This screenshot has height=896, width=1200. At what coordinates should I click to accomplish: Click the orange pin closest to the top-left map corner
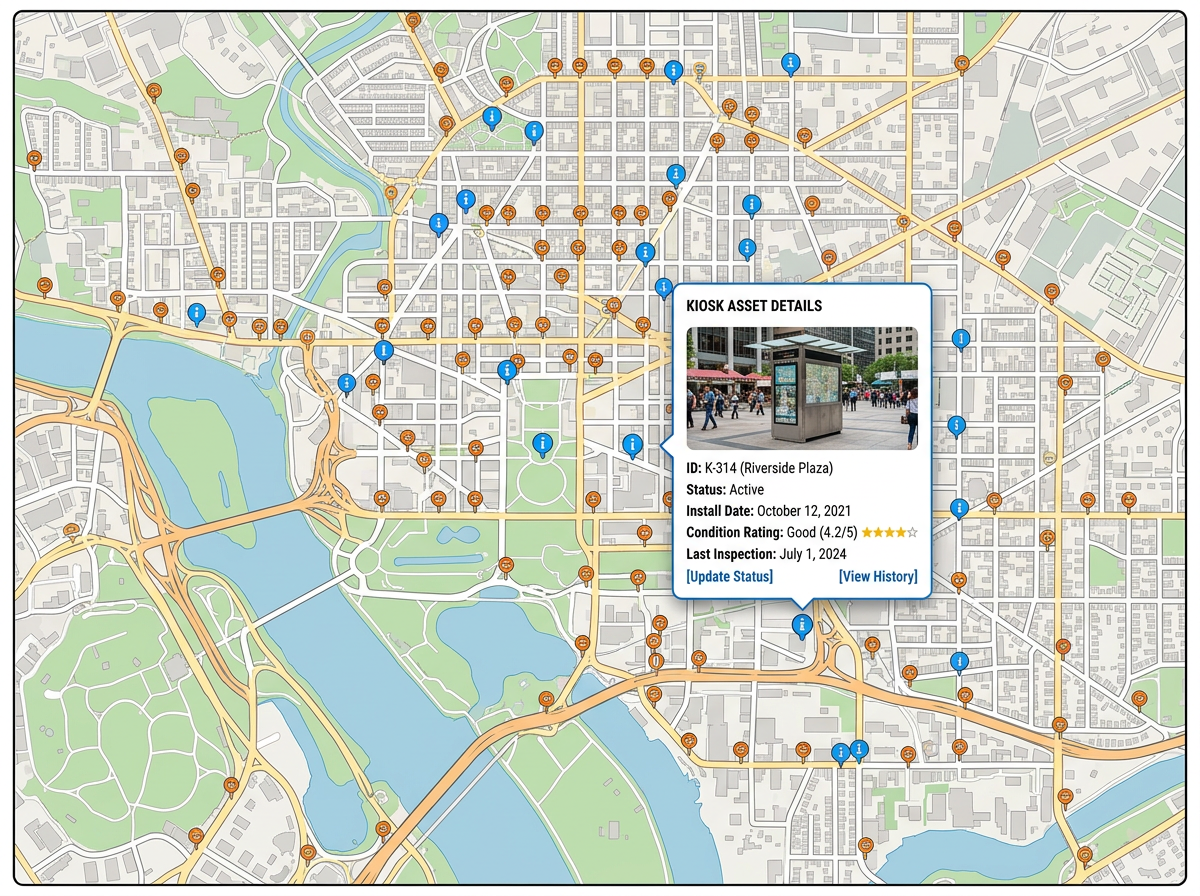[36, 156]
